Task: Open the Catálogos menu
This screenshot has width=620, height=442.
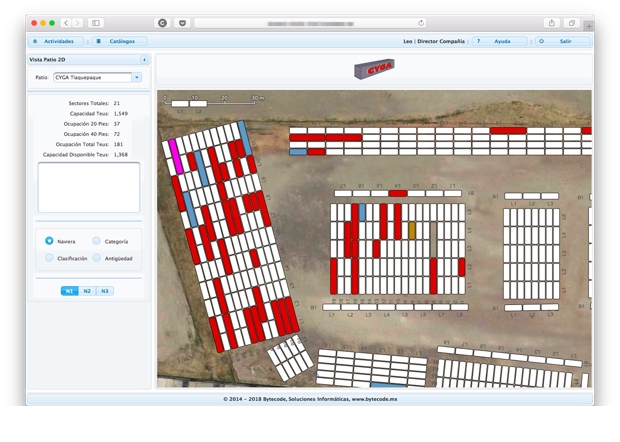Action: [x=120, y=42]
